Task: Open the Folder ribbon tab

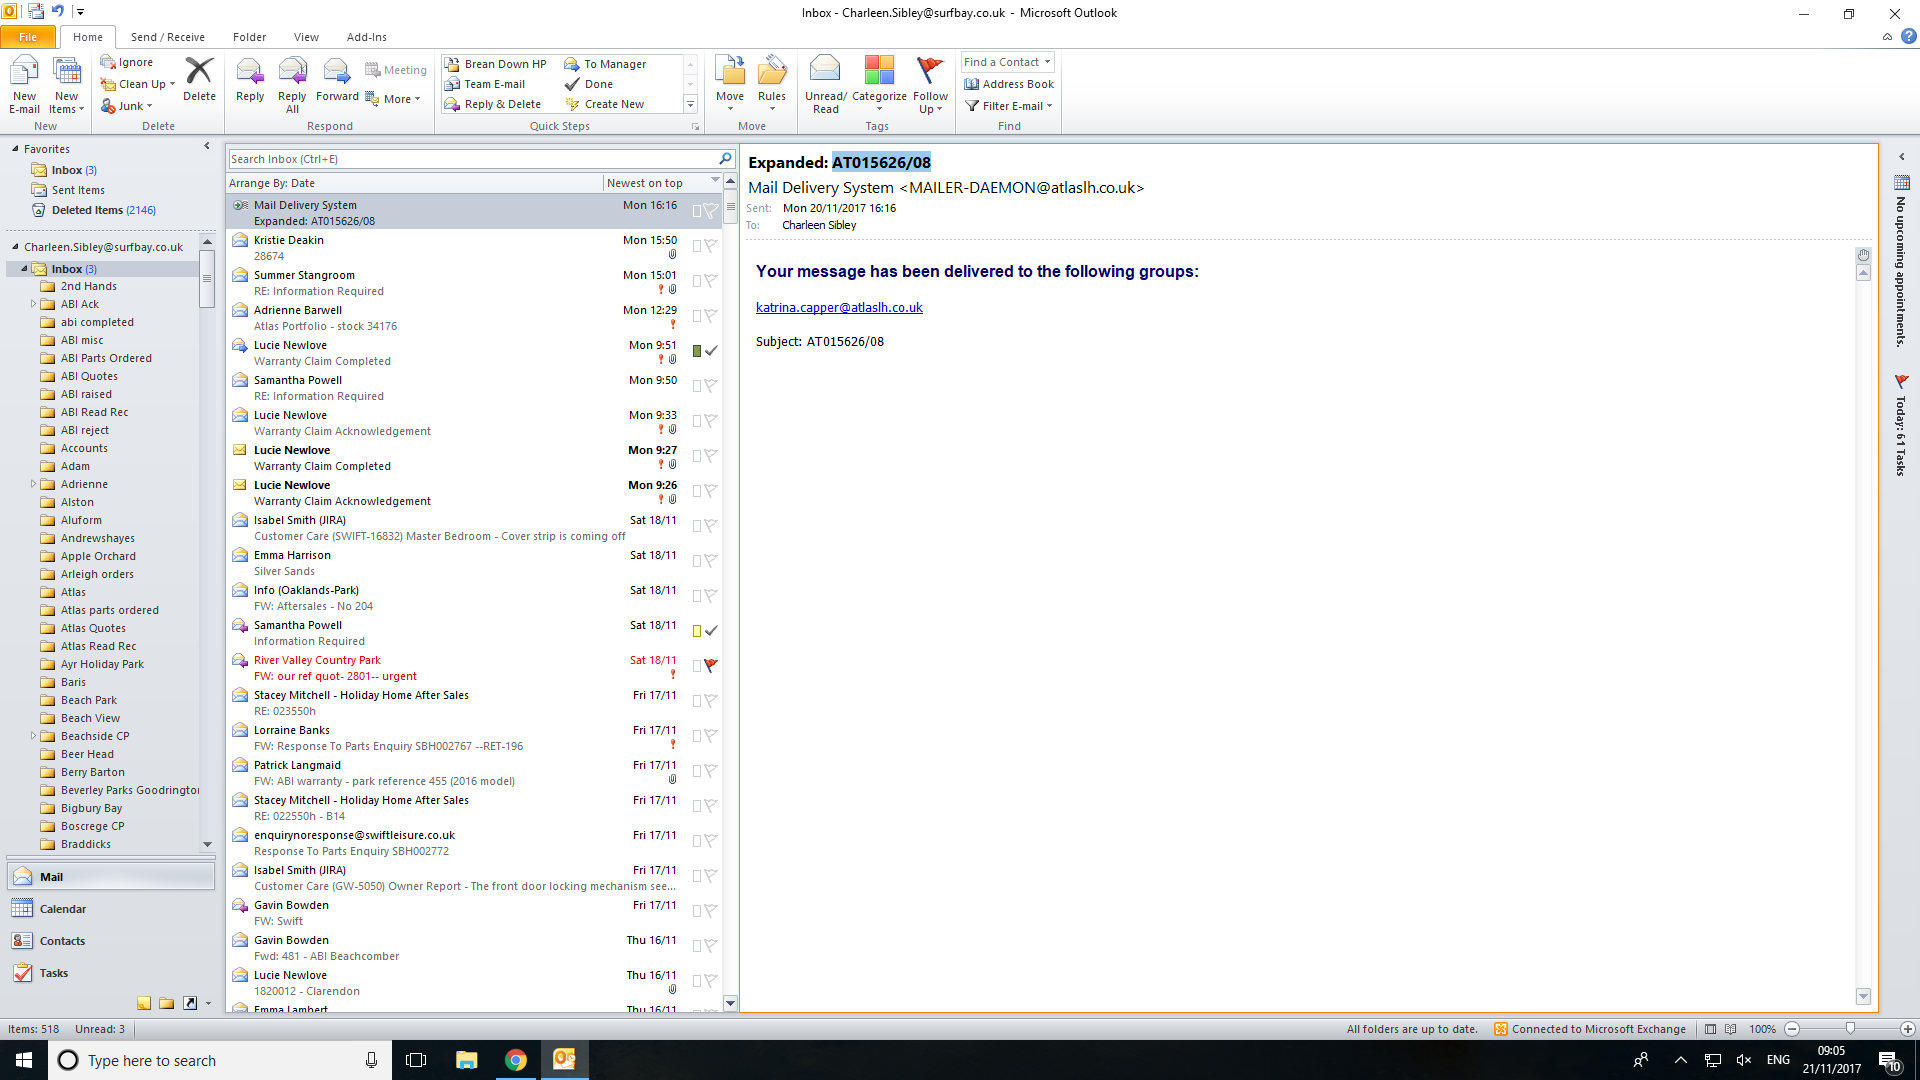Action: point(249,37)
